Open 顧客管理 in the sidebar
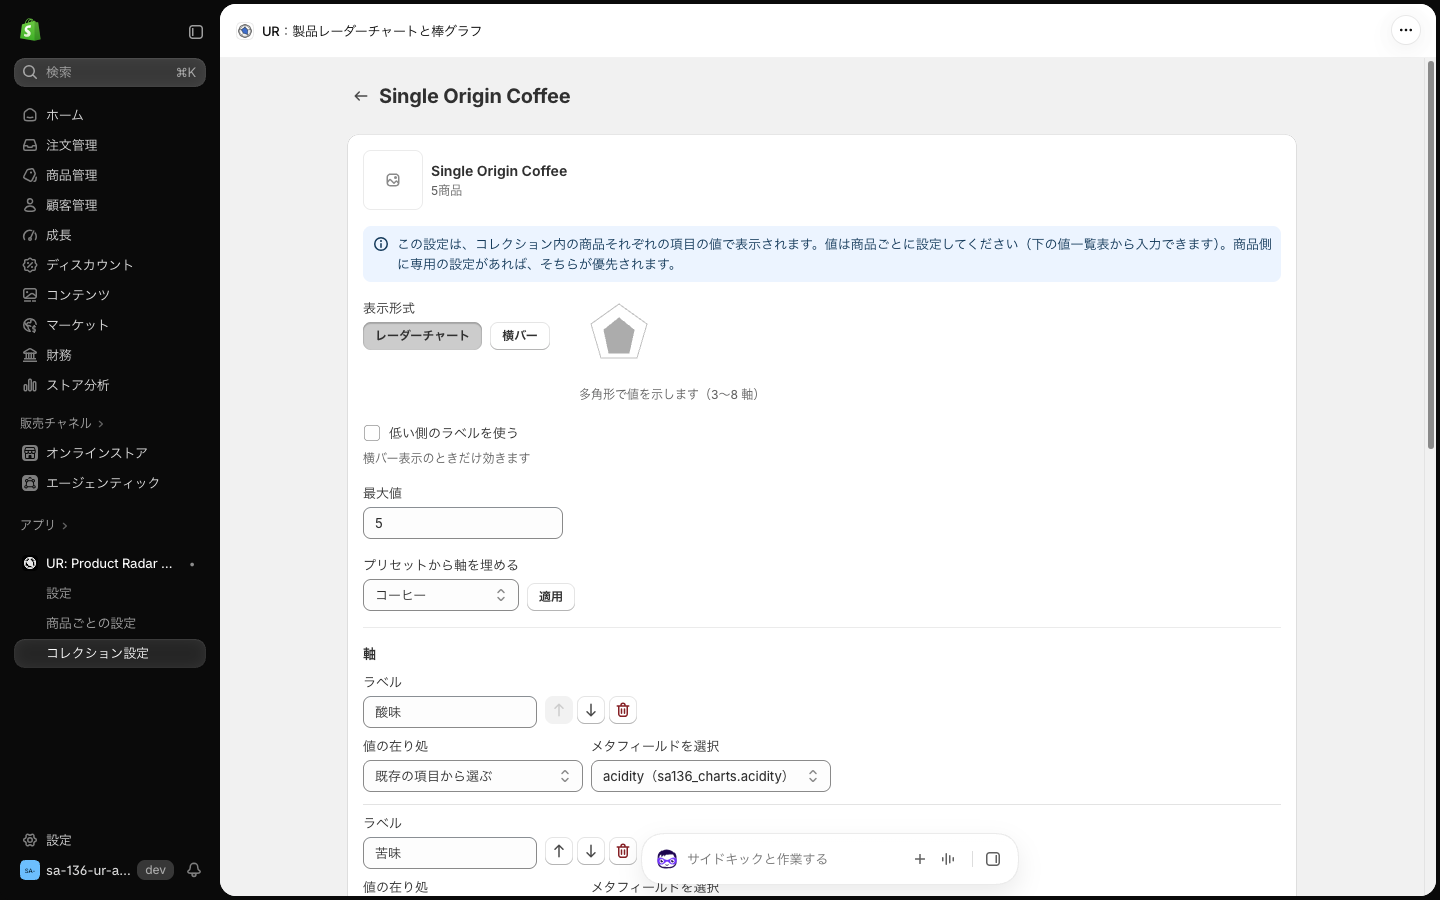Viewport: 1440px width, 900px height. click(x=110, y=205)
